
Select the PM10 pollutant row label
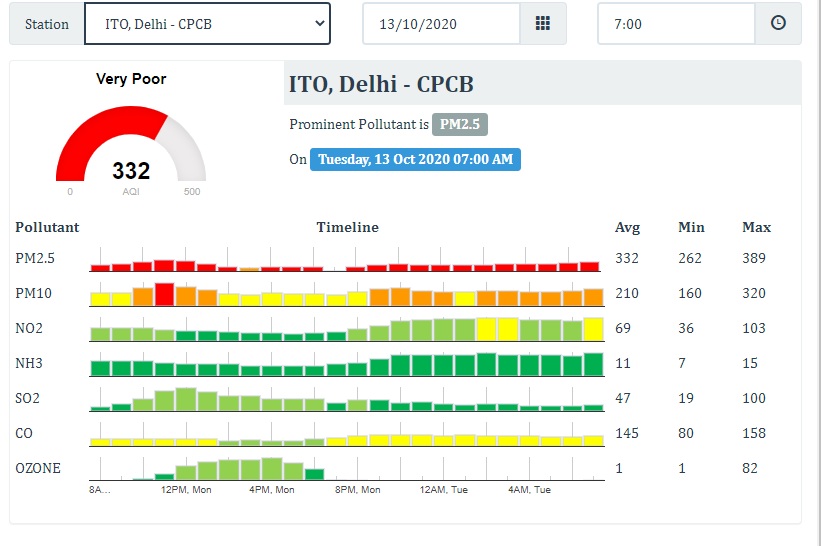tap(34, 293)
